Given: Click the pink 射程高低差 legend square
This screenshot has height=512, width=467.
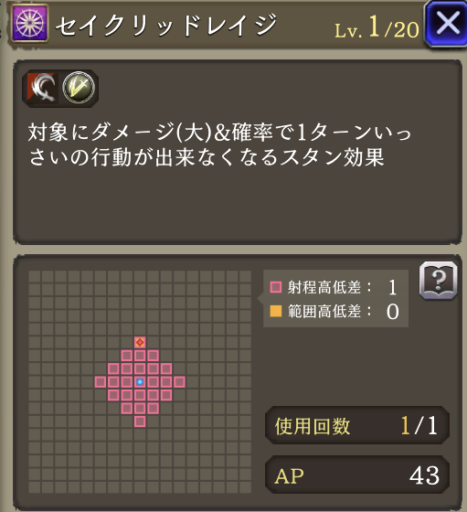Looking at the screenshot, I should (276, 287).
